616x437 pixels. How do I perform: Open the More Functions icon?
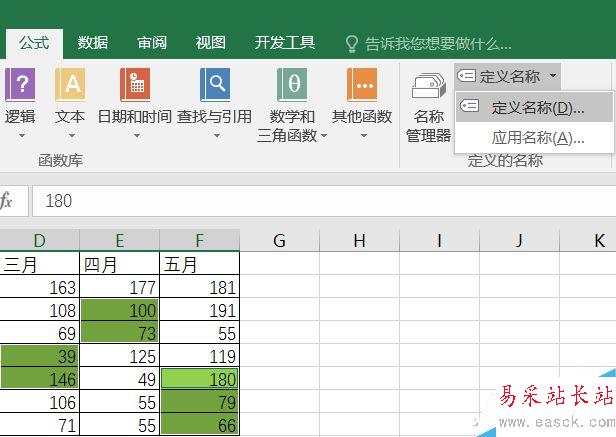[x=362, y=85]
